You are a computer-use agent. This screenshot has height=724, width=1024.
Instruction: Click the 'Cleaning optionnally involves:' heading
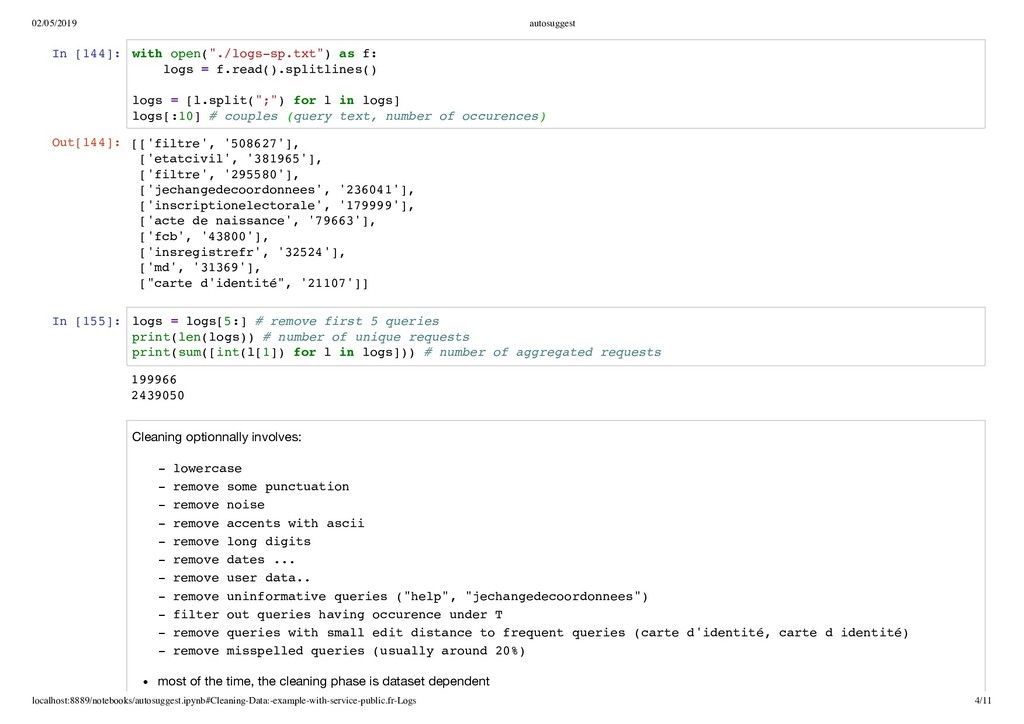(217, 437)
